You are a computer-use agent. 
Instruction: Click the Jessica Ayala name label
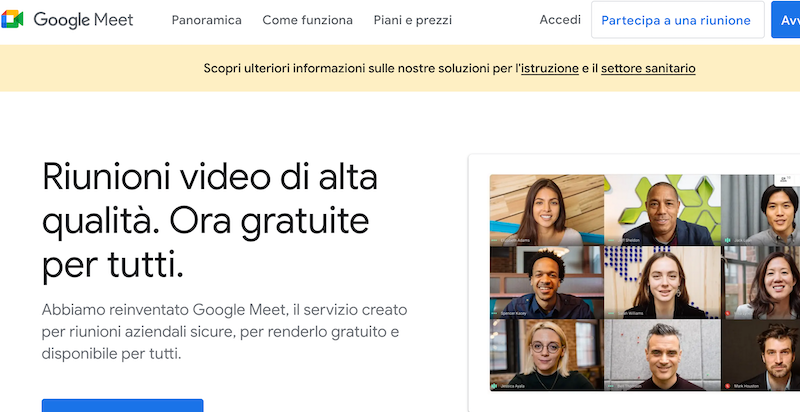[x=511, y=387]
